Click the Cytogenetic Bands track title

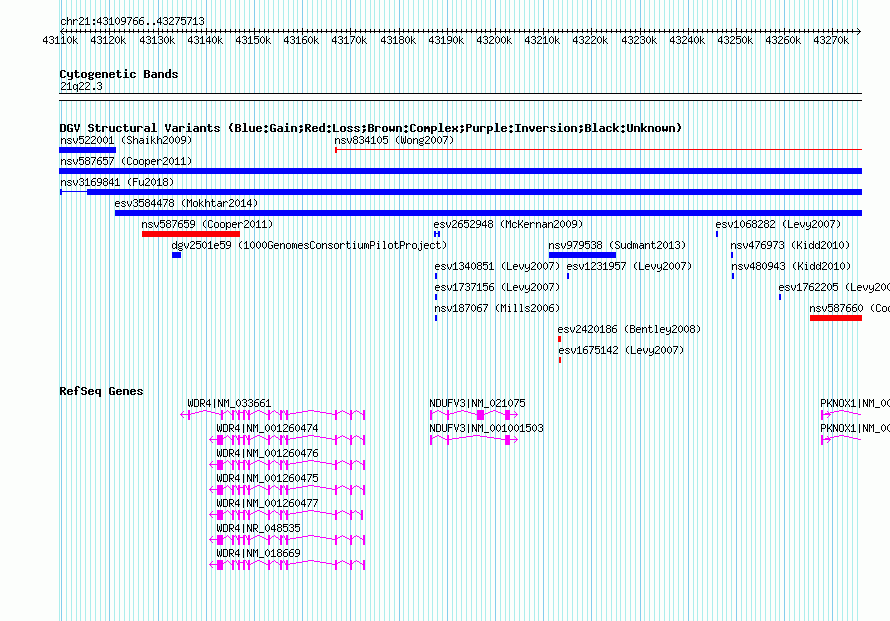[x=119, y=74]
